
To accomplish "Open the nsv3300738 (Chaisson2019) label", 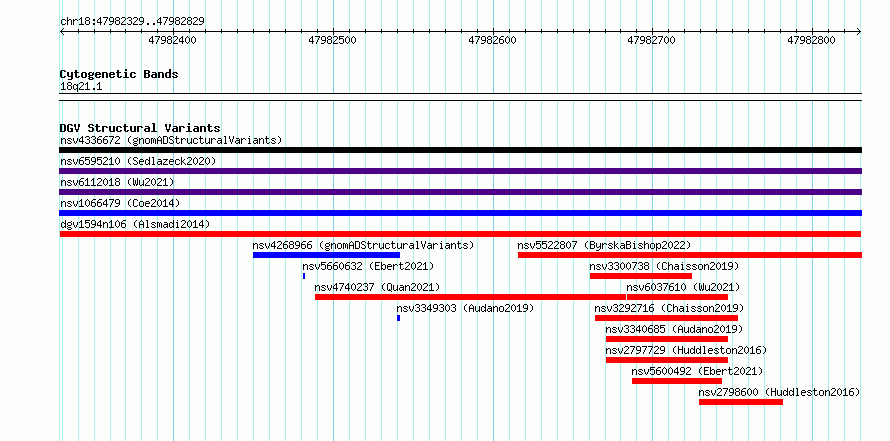I will [x=664, y=266].
